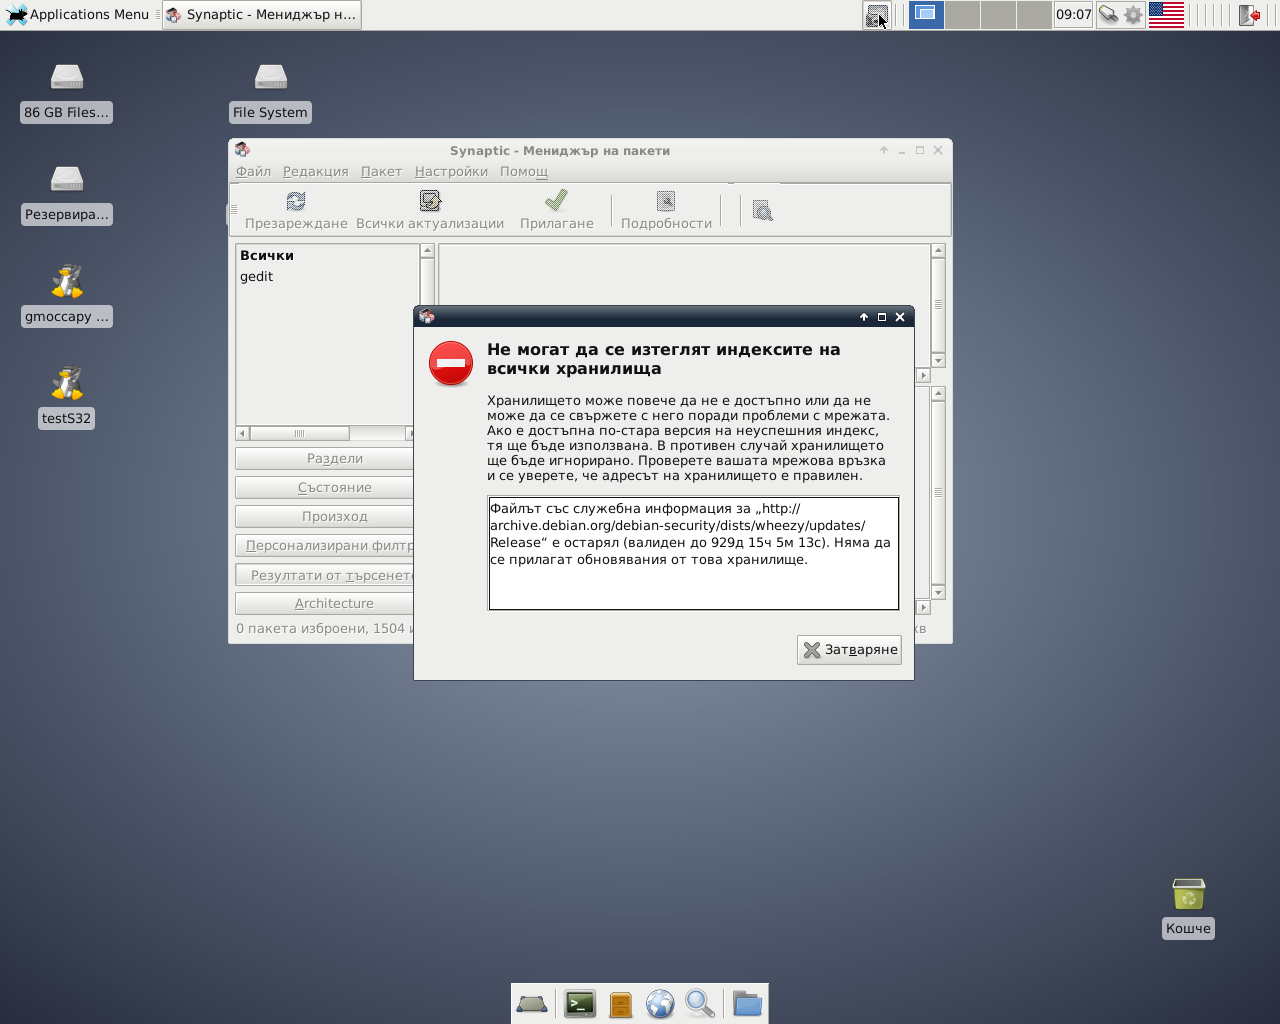This screenshot has height=1024, width=1280.
Task: Click the scroll-up arrow of the package list
Action: point(938,251)
